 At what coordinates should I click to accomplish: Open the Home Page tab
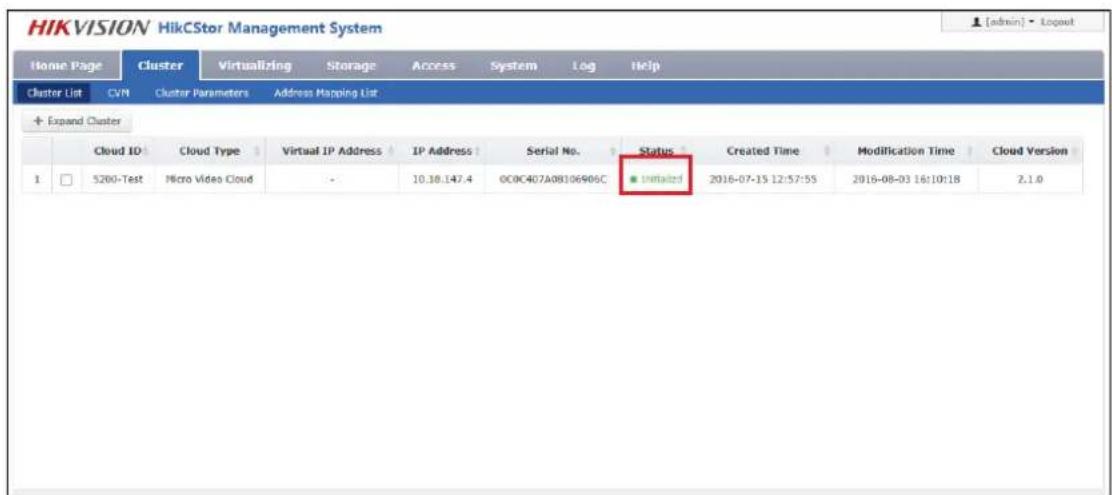pyautogui.click(x=66, y=66)
